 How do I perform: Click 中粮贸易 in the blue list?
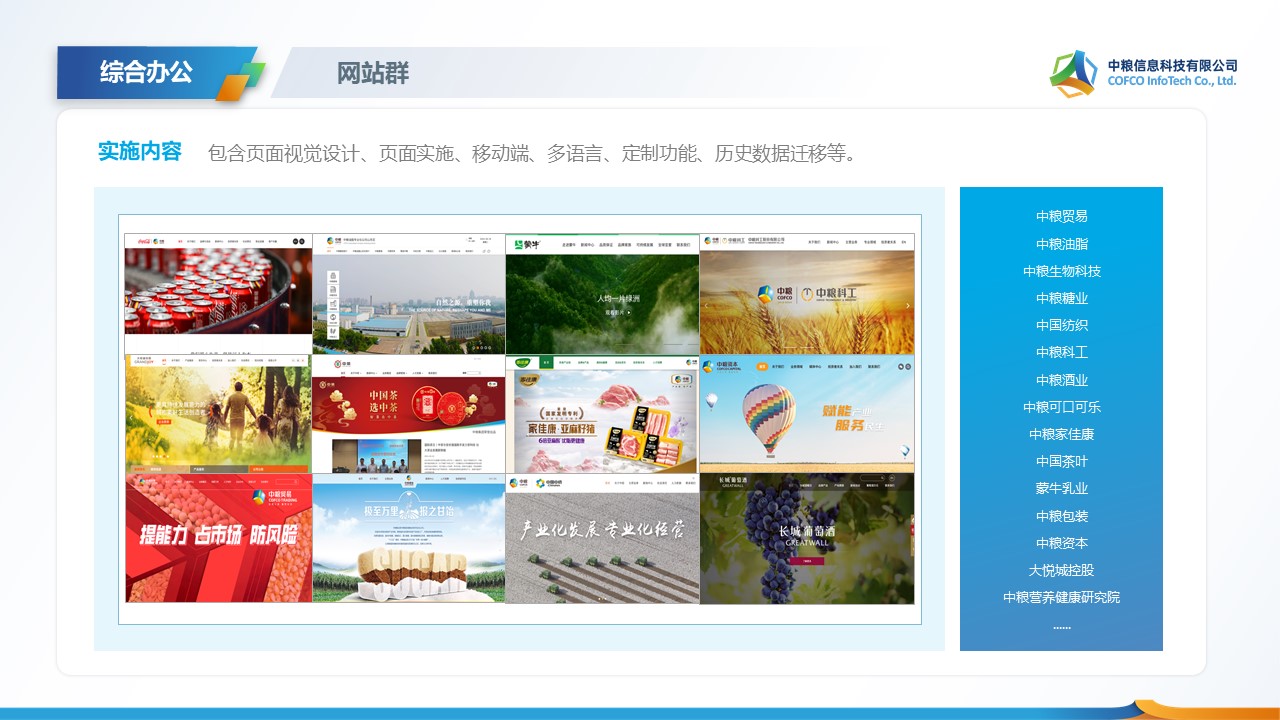[x=1061, y=216]
